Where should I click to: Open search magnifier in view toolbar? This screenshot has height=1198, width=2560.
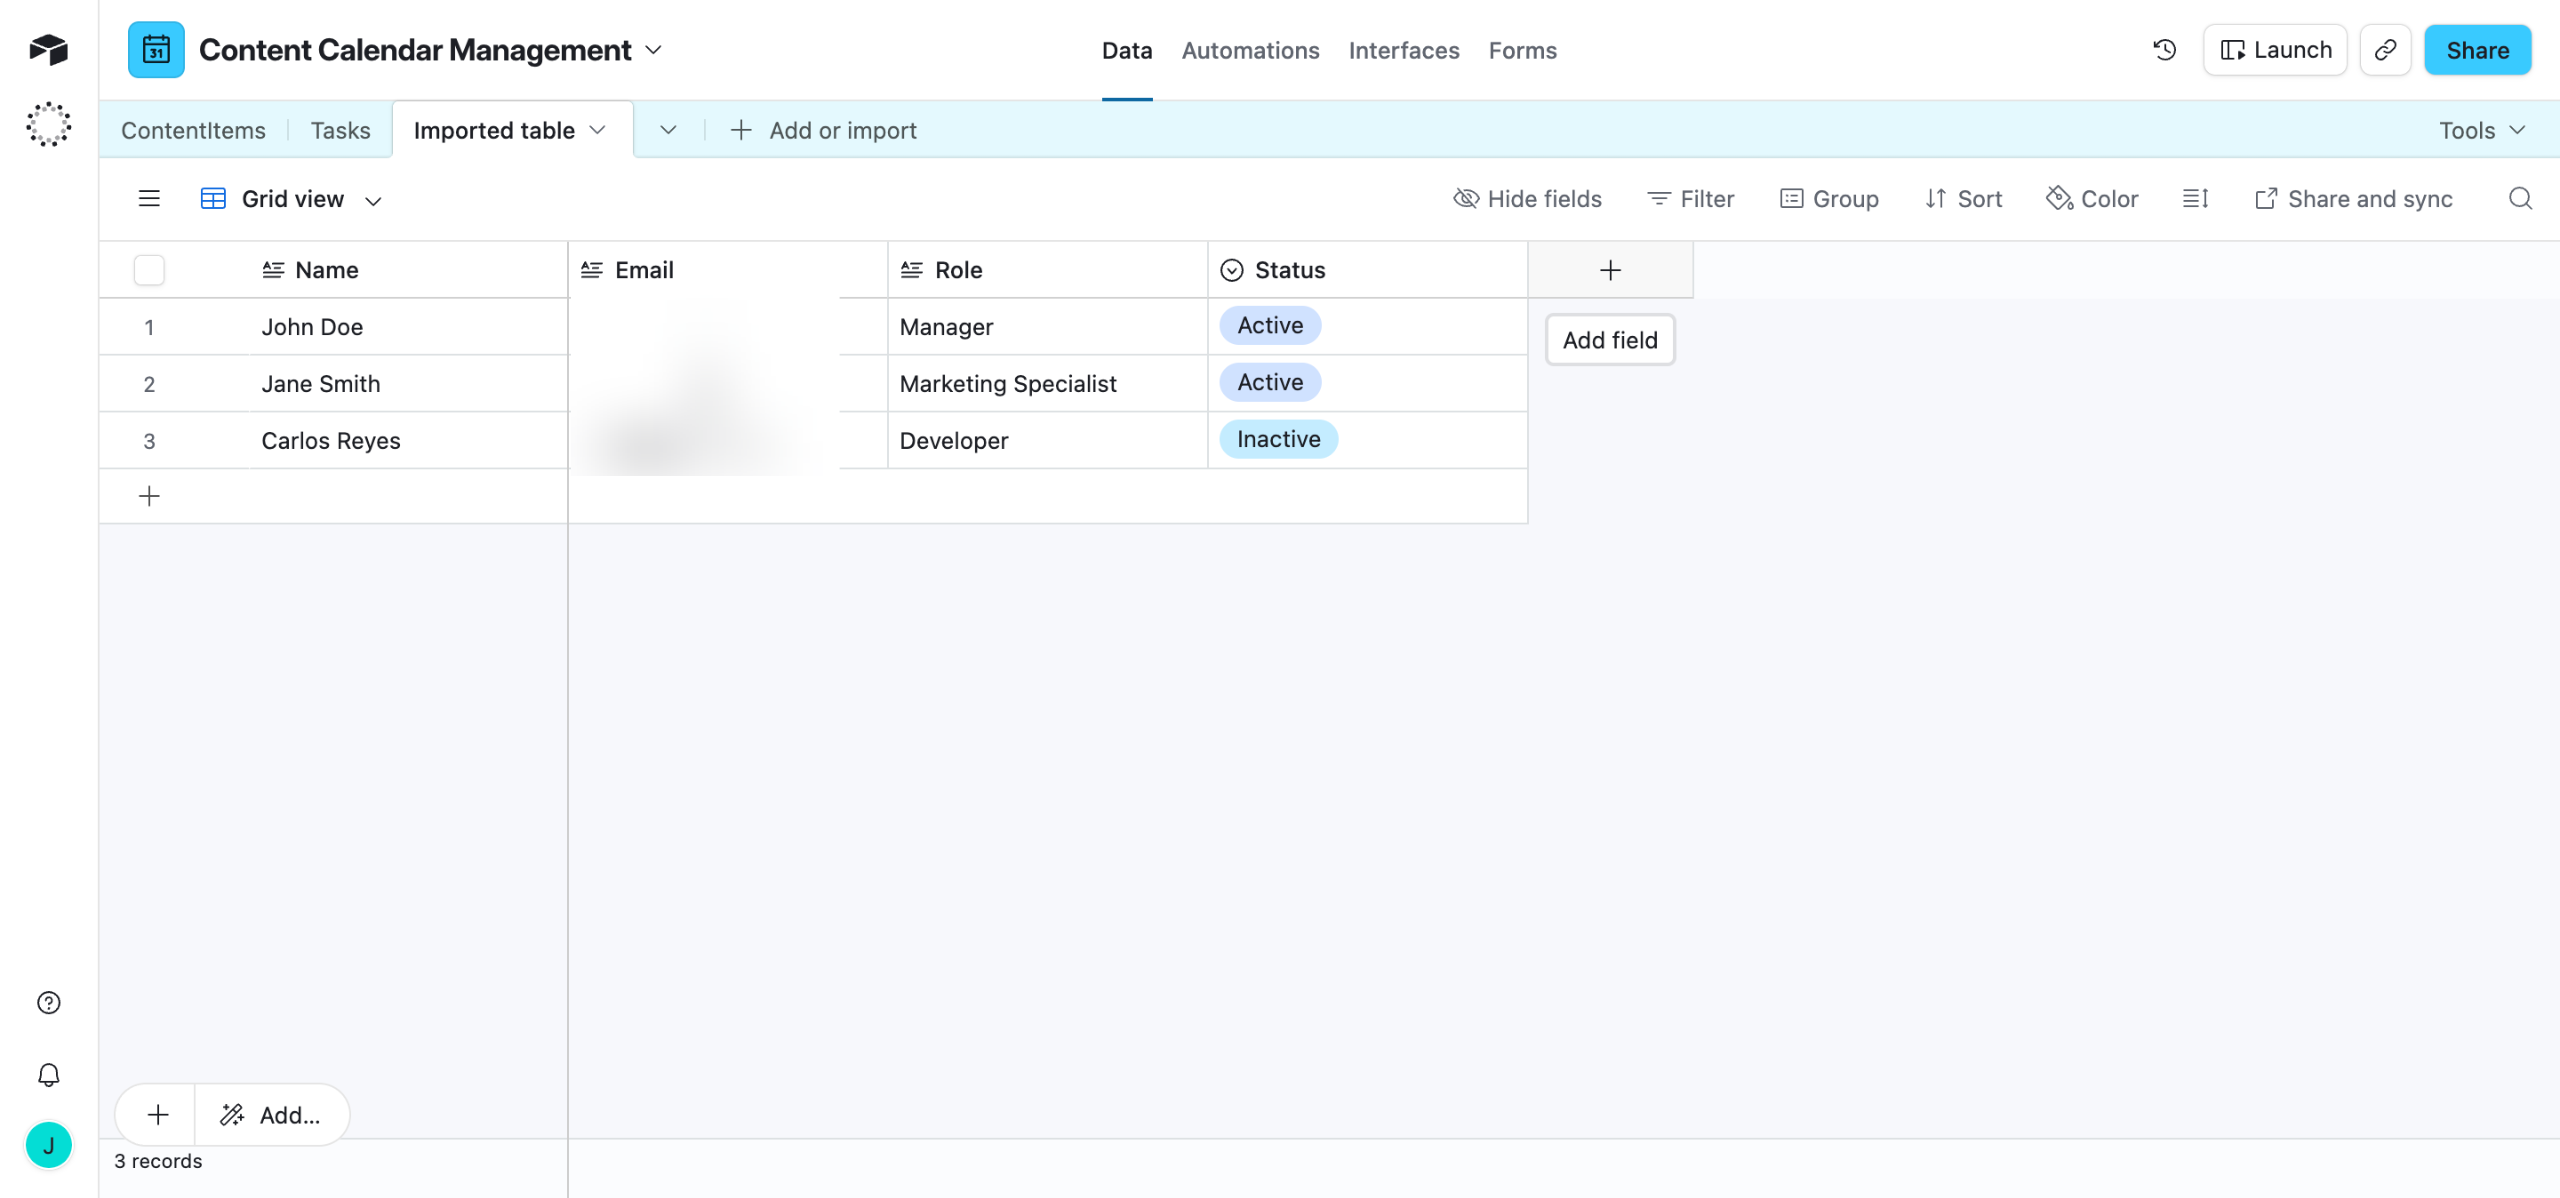click(2520, 199)
